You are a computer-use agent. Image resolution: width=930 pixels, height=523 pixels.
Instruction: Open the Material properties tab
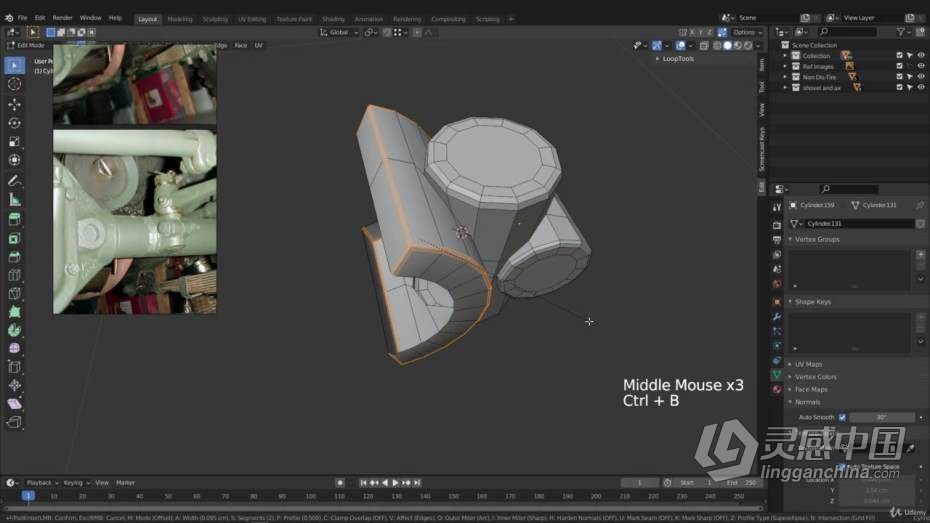click(777, 390)
